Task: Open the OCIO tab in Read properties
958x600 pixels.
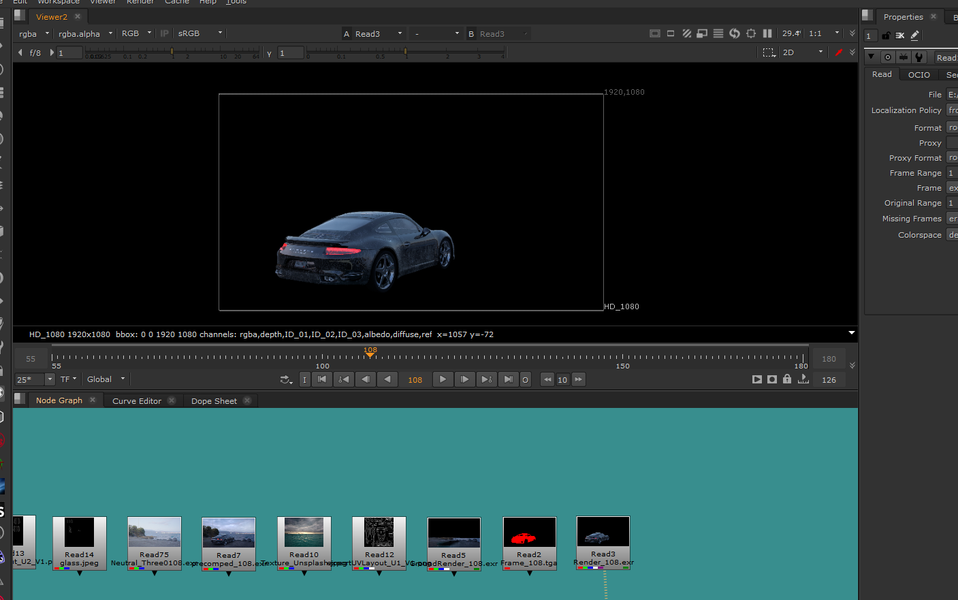Action: click(918, 75)
